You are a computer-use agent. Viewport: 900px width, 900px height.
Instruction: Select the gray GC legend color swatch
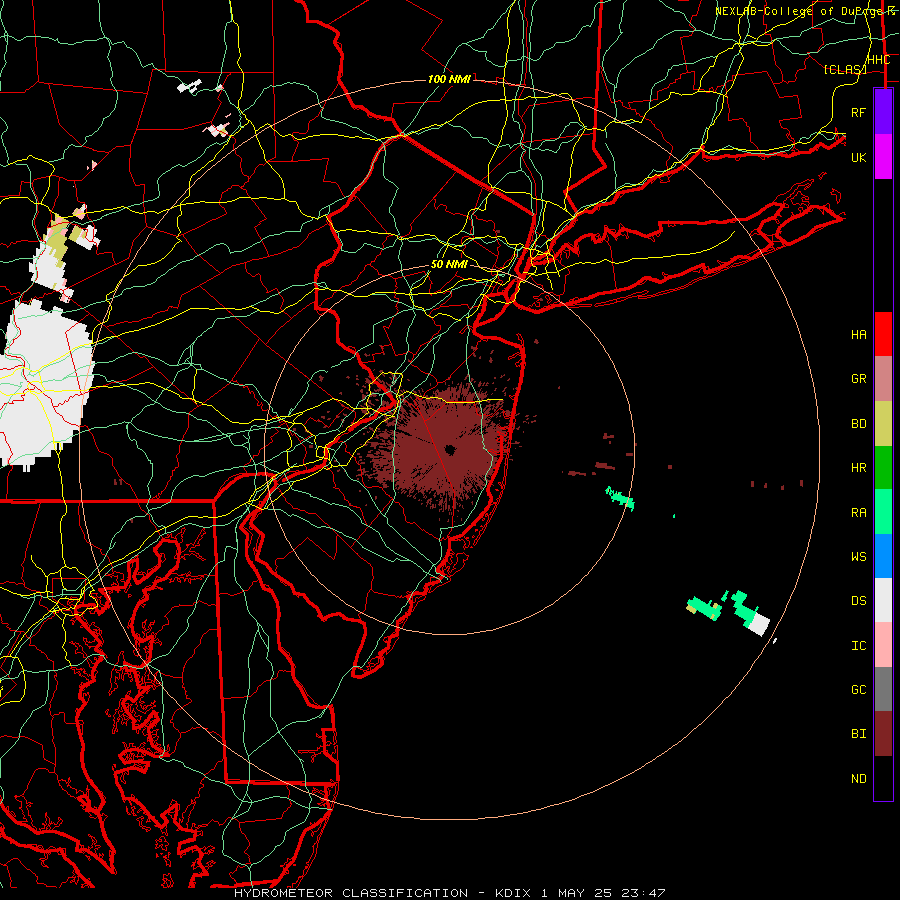(883, 689)
